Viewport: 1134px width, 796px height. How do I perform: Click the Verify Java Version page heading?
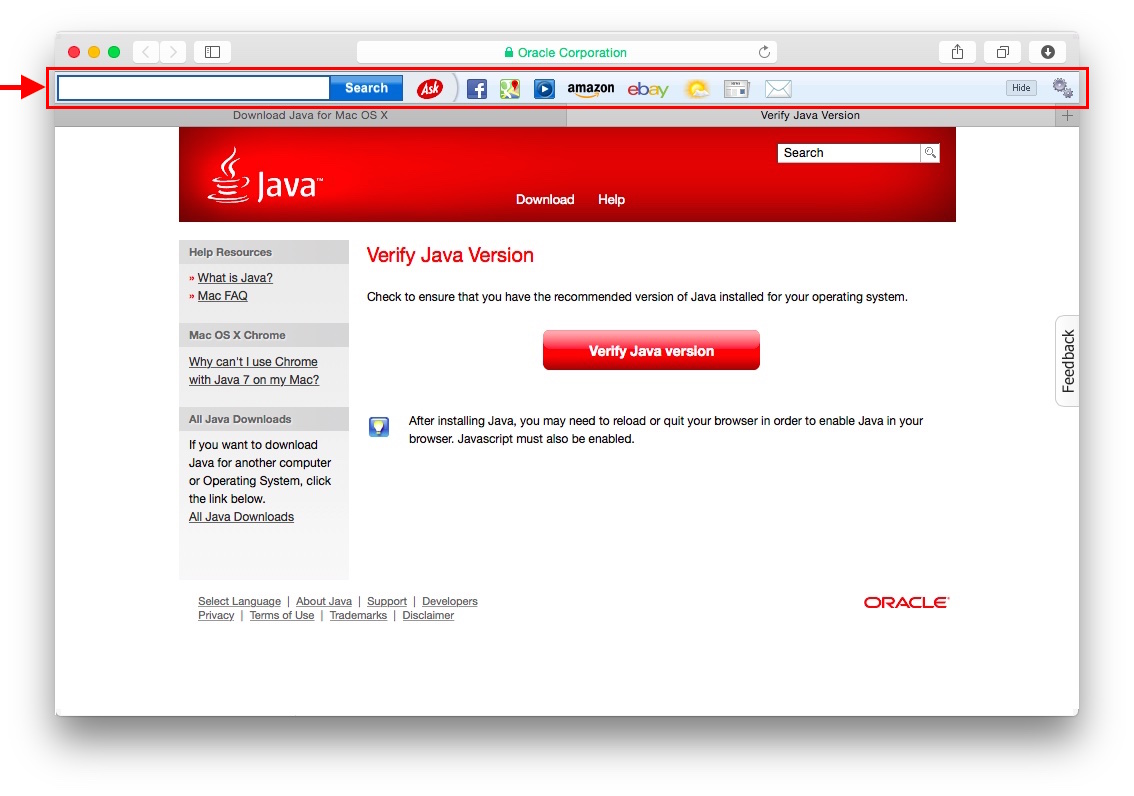(450, 255)
